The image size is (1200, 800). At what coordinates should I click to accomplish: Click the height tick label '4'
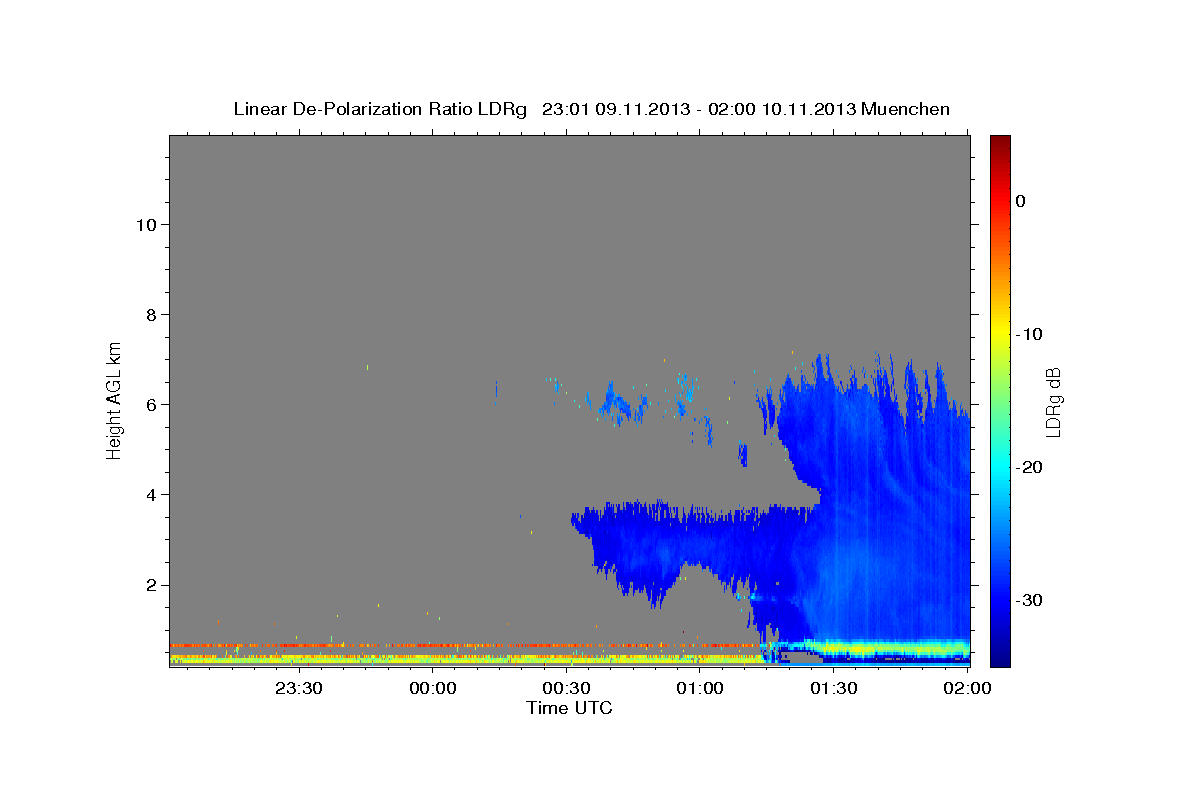(x=149, y=494)
